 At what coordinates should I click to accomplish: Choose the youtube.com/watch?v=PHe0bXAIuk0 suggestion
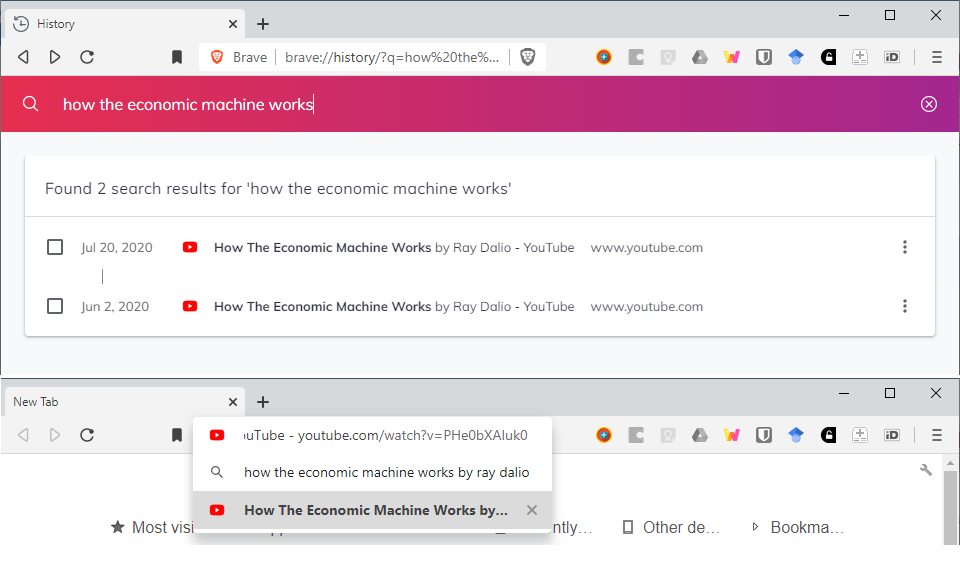(372, 435)
